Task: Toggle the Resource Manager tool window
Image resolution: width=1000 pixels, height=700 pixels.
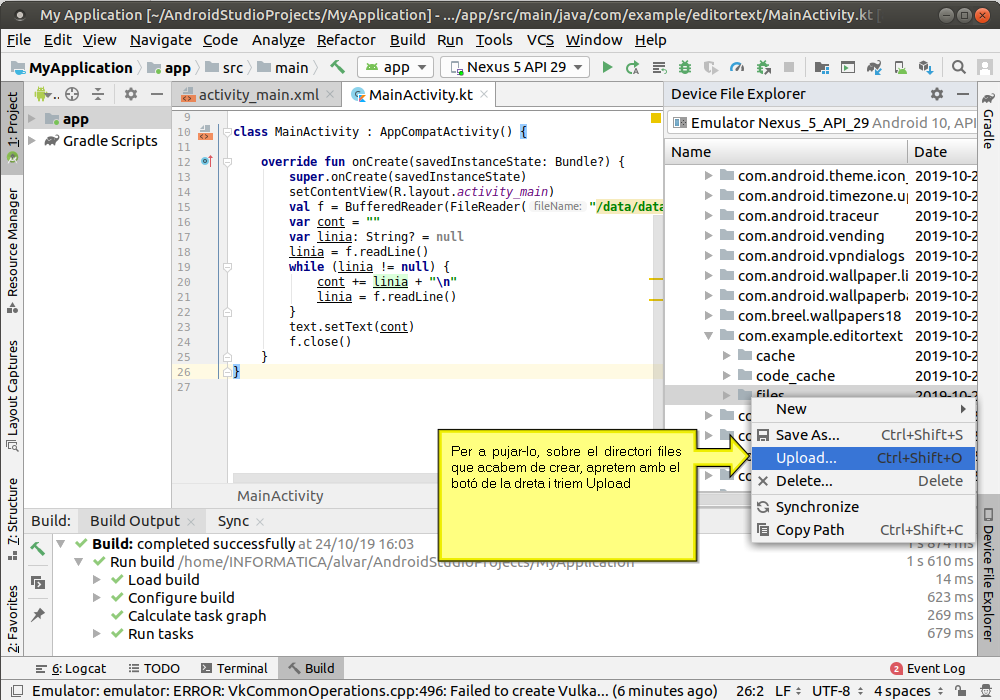Action: pos(12,250)
